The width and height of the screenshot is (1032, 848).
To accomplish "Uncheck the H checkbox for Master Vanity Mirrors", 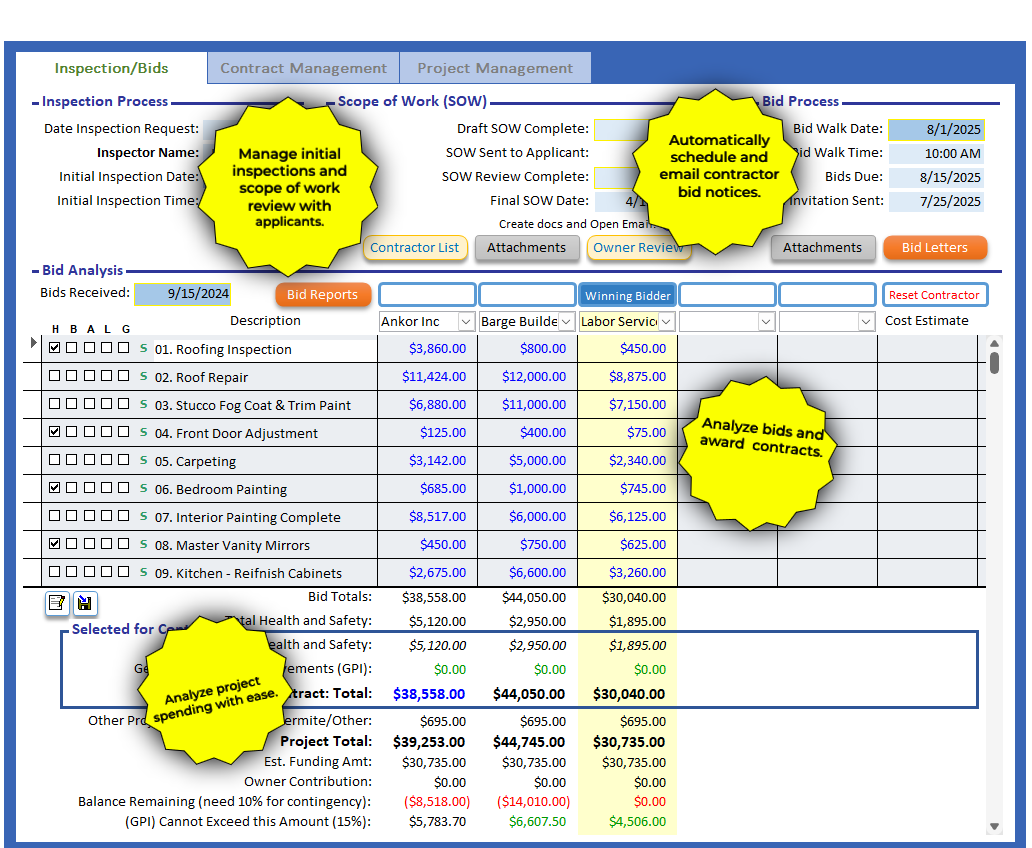I will (x=55, y=543).
